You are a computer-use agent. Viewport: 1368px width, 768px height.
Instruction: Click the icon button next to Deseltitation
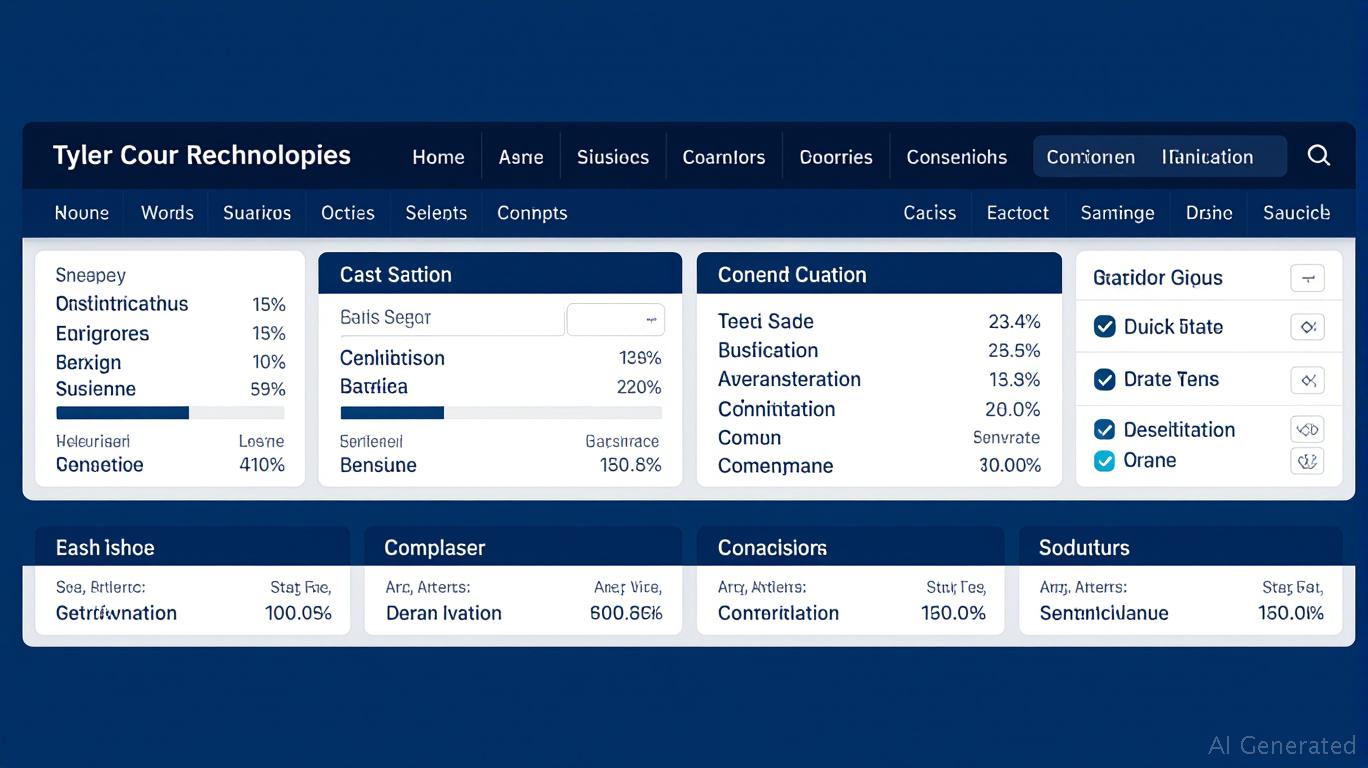[x=1307, y=430]
